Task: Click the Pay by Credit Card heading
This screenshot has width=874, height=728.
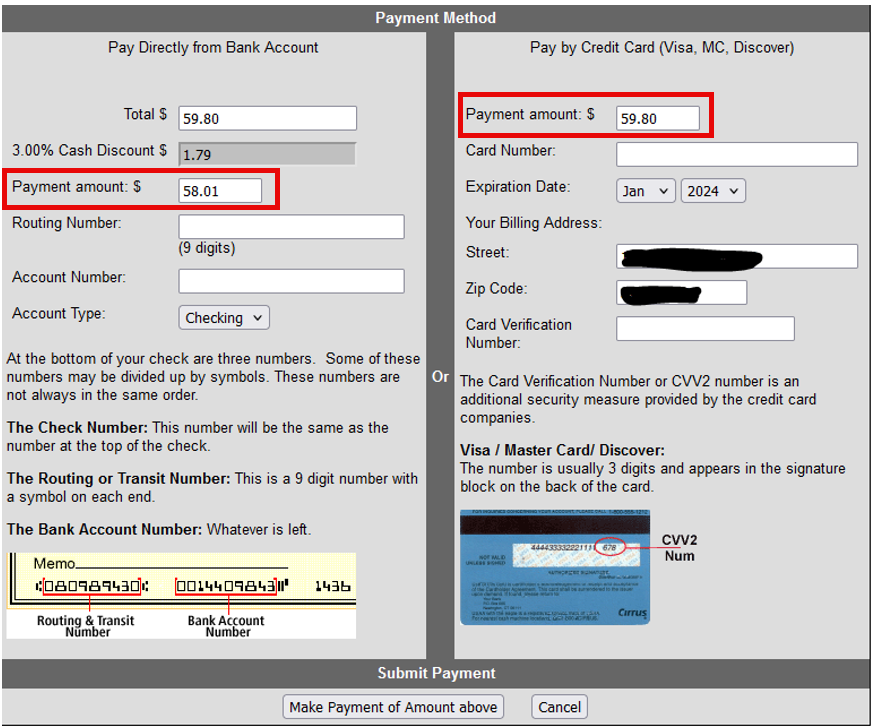Action: [661, 47]
